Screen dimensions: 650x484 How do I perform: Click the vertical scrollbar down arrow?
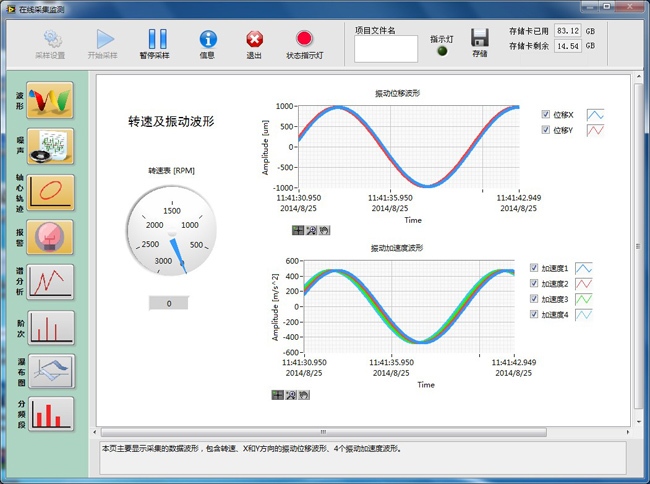(639, 421)
